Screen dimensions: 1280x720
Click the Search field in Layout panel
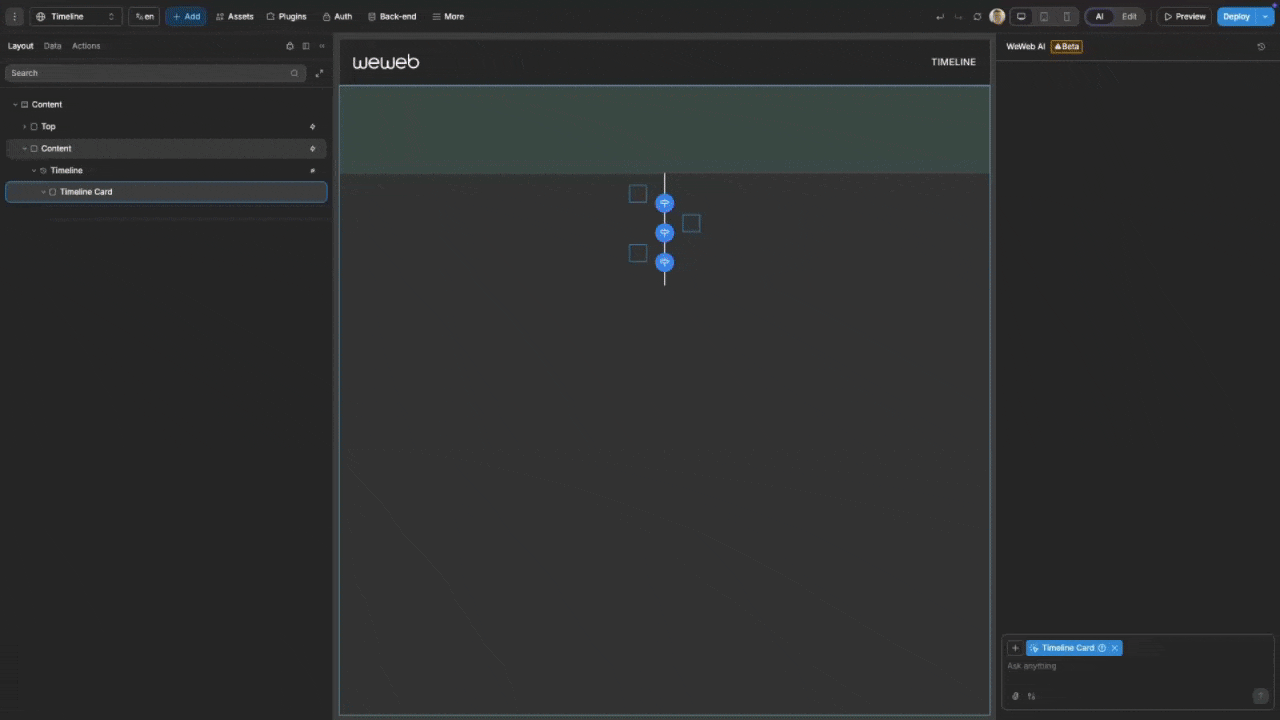(x=150, y=72)
